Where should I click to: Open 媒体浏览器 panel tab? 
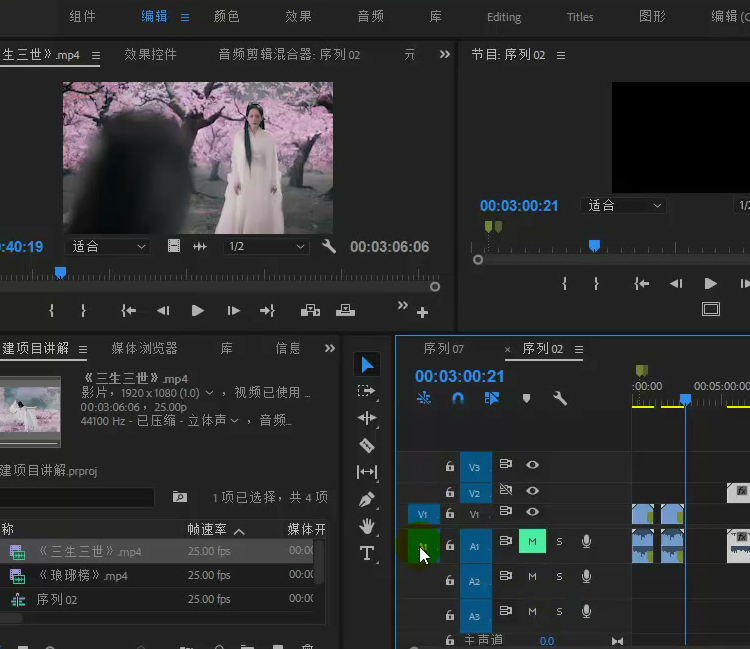144,348
